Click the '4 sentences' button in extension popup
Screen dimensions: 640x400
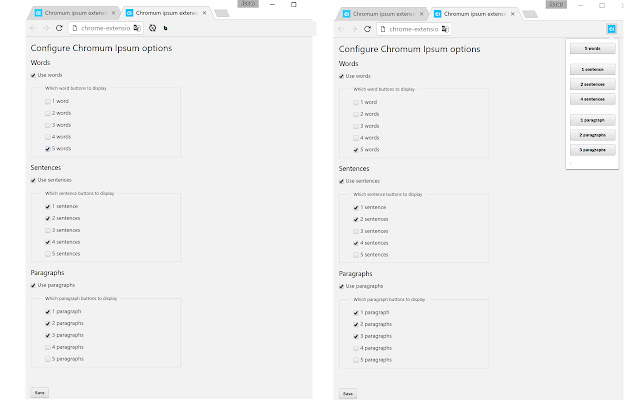tap(592, 99)
